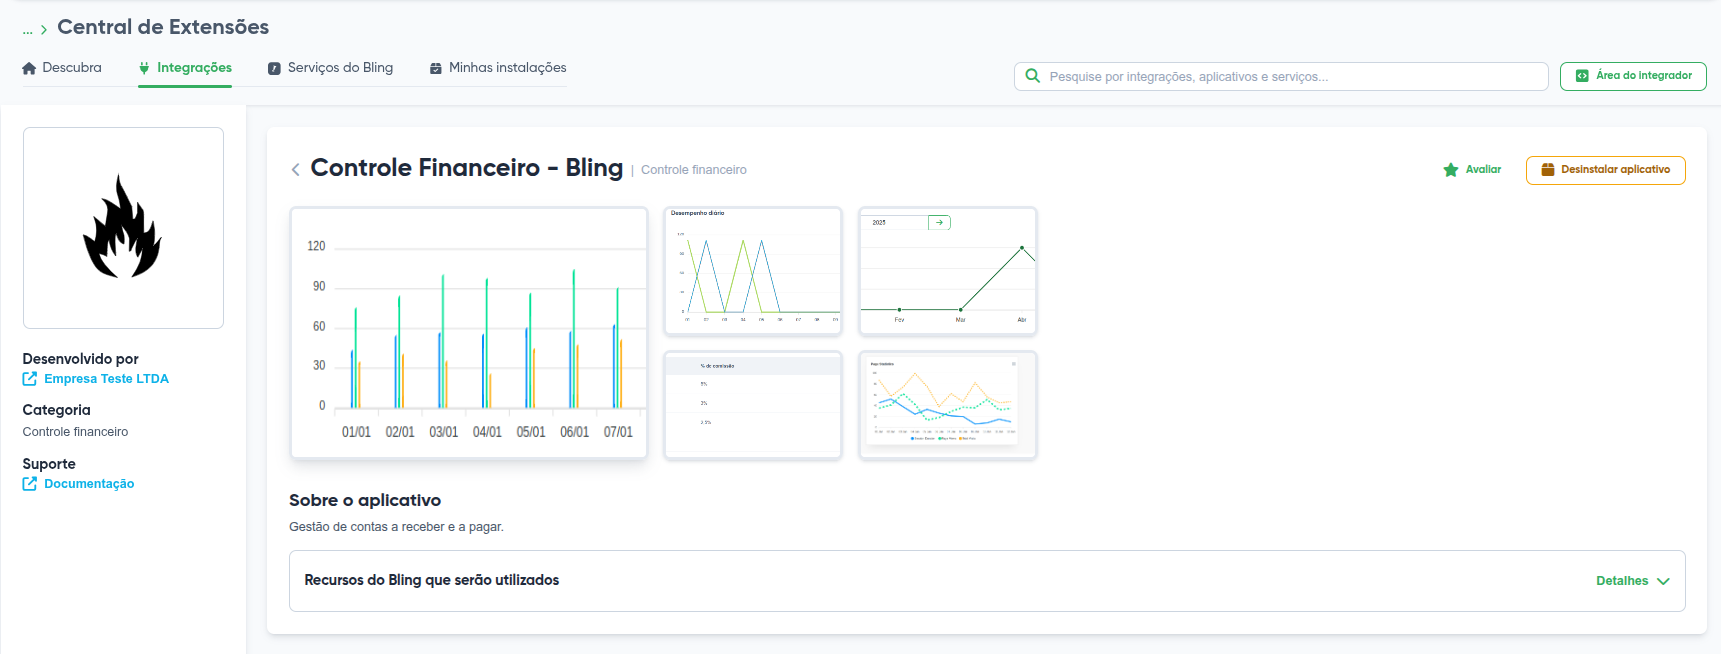Open the large bar chart screenshot
1721x654 pixels.
coord(468,333)
